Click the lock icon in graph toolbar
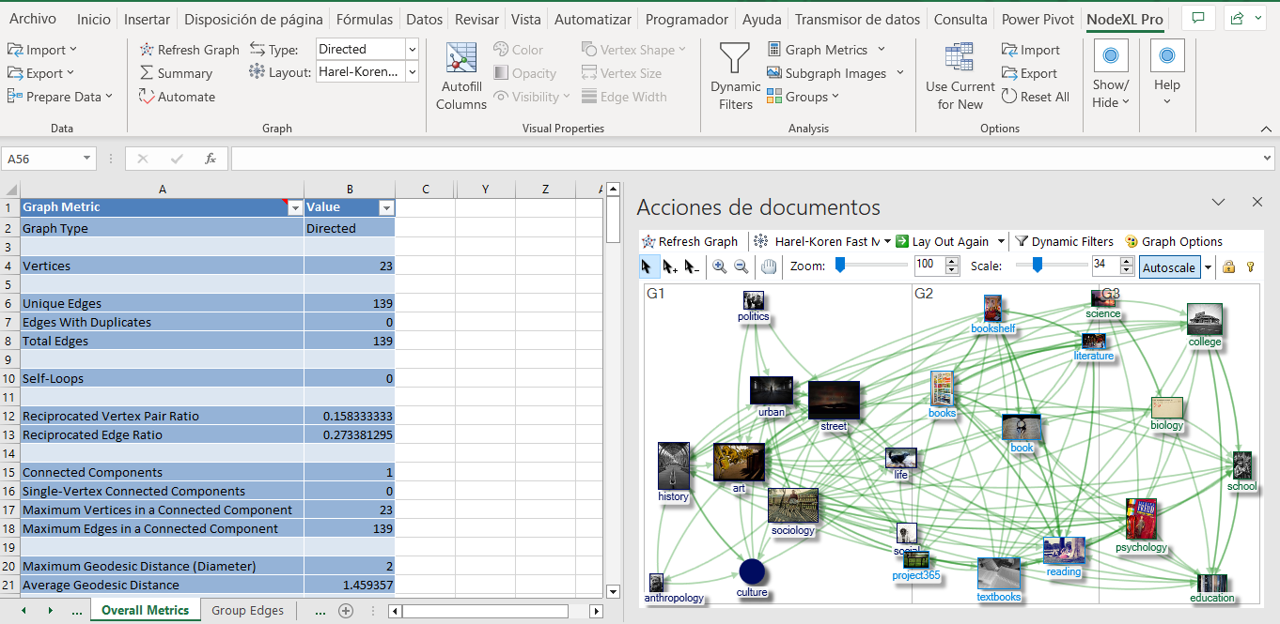Viewport: 1280px width, 624px height. 1229,267
